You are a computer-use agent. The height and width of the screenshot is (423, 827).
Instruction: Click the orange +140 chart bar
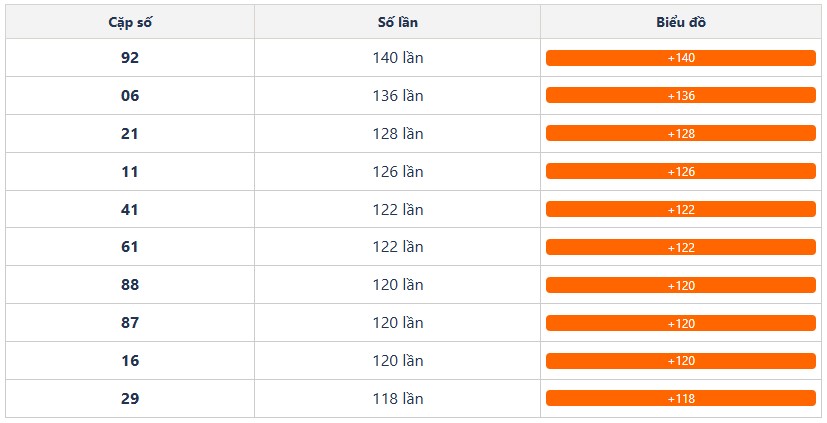(680, 58)
